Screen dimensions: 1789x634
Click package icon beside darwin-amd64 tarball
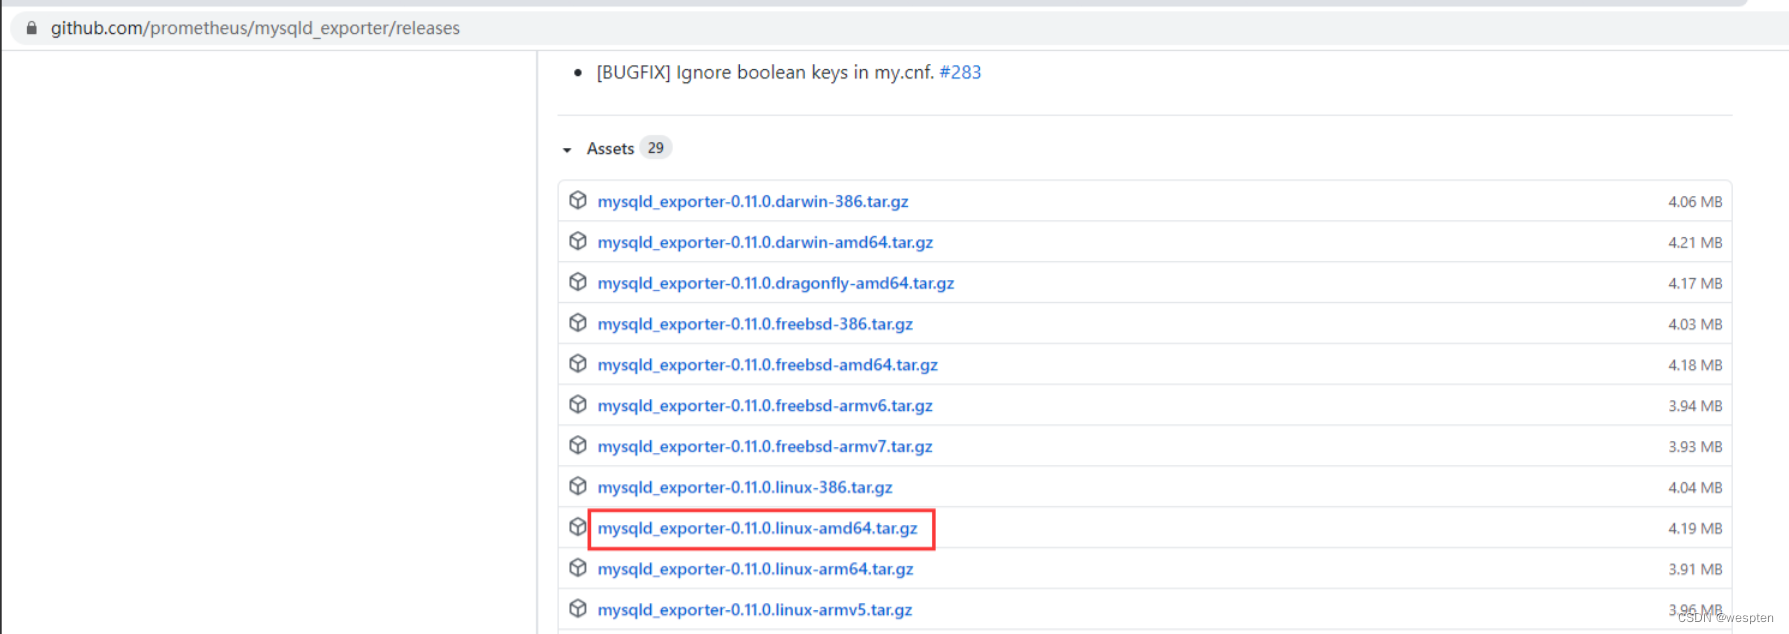point(578,241)
